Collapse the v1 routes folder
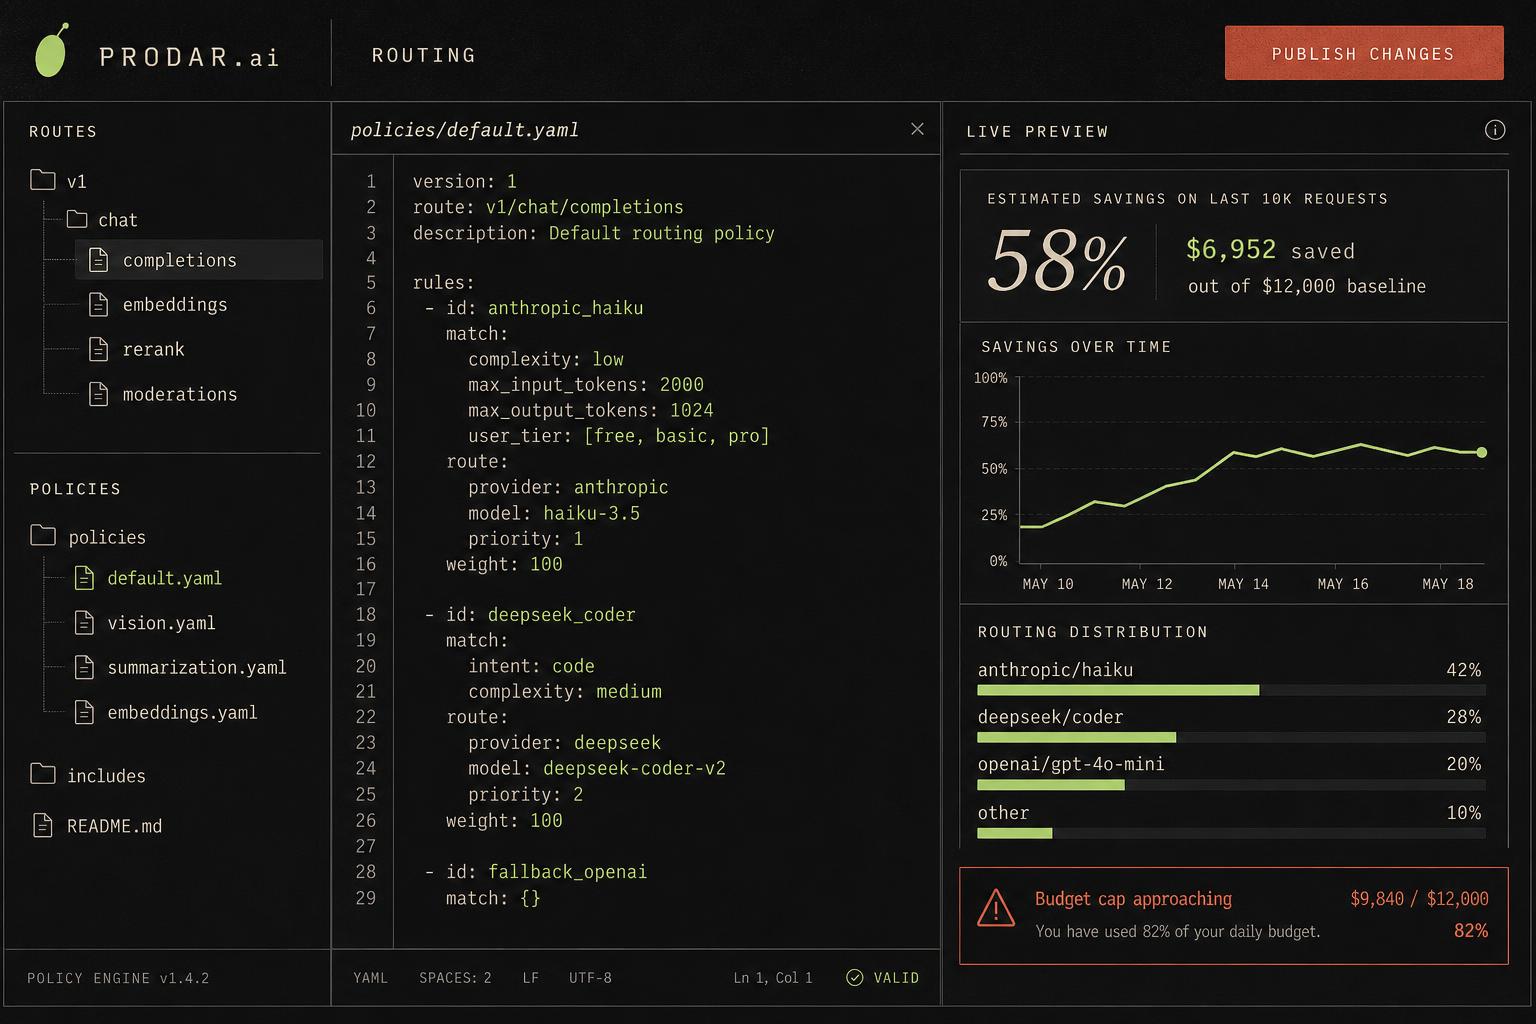Image resolution: width=1536 pixels, height=1024 pixels. pyautogui.click(x=43, y=180)
